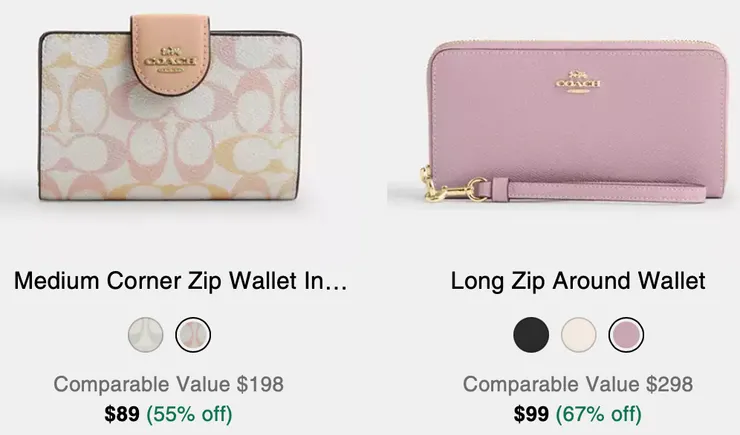Click the Medium Corner Zip Wallet title link

pyautogui.click(x=180, y=282)
